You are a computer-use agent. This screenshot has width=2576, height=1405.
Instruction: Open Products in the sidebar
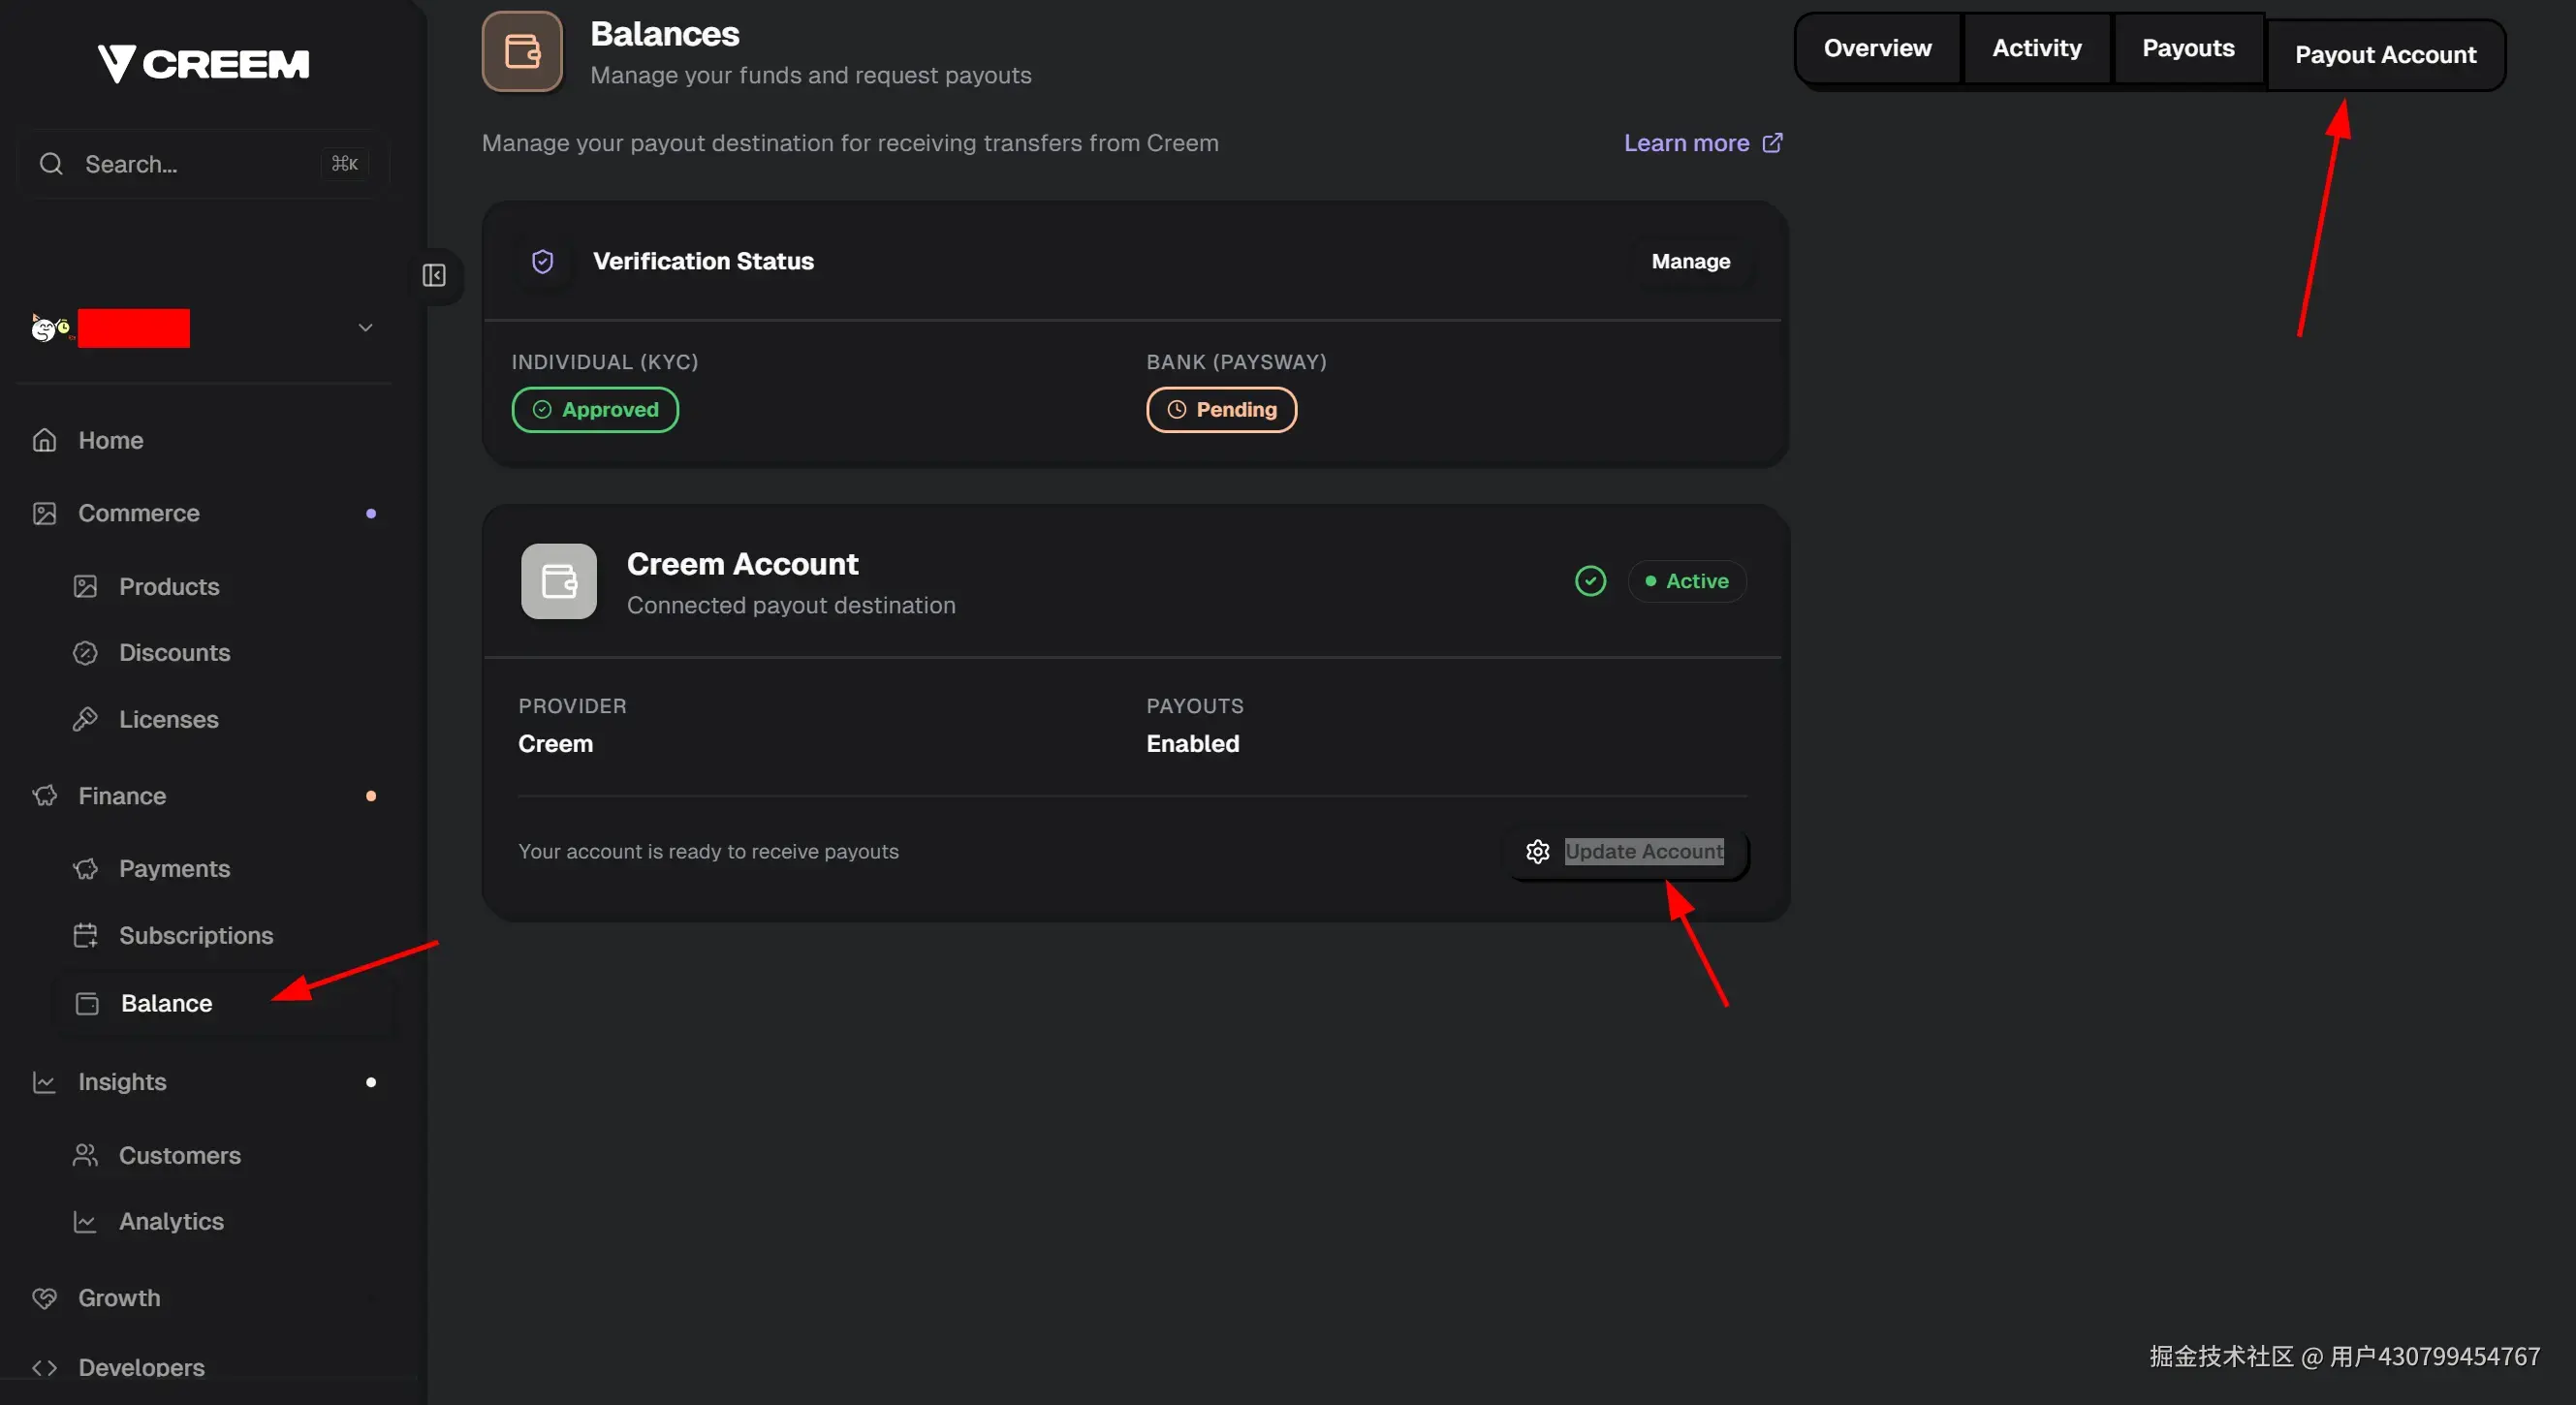pyautogui.click(x=224, y=586)
